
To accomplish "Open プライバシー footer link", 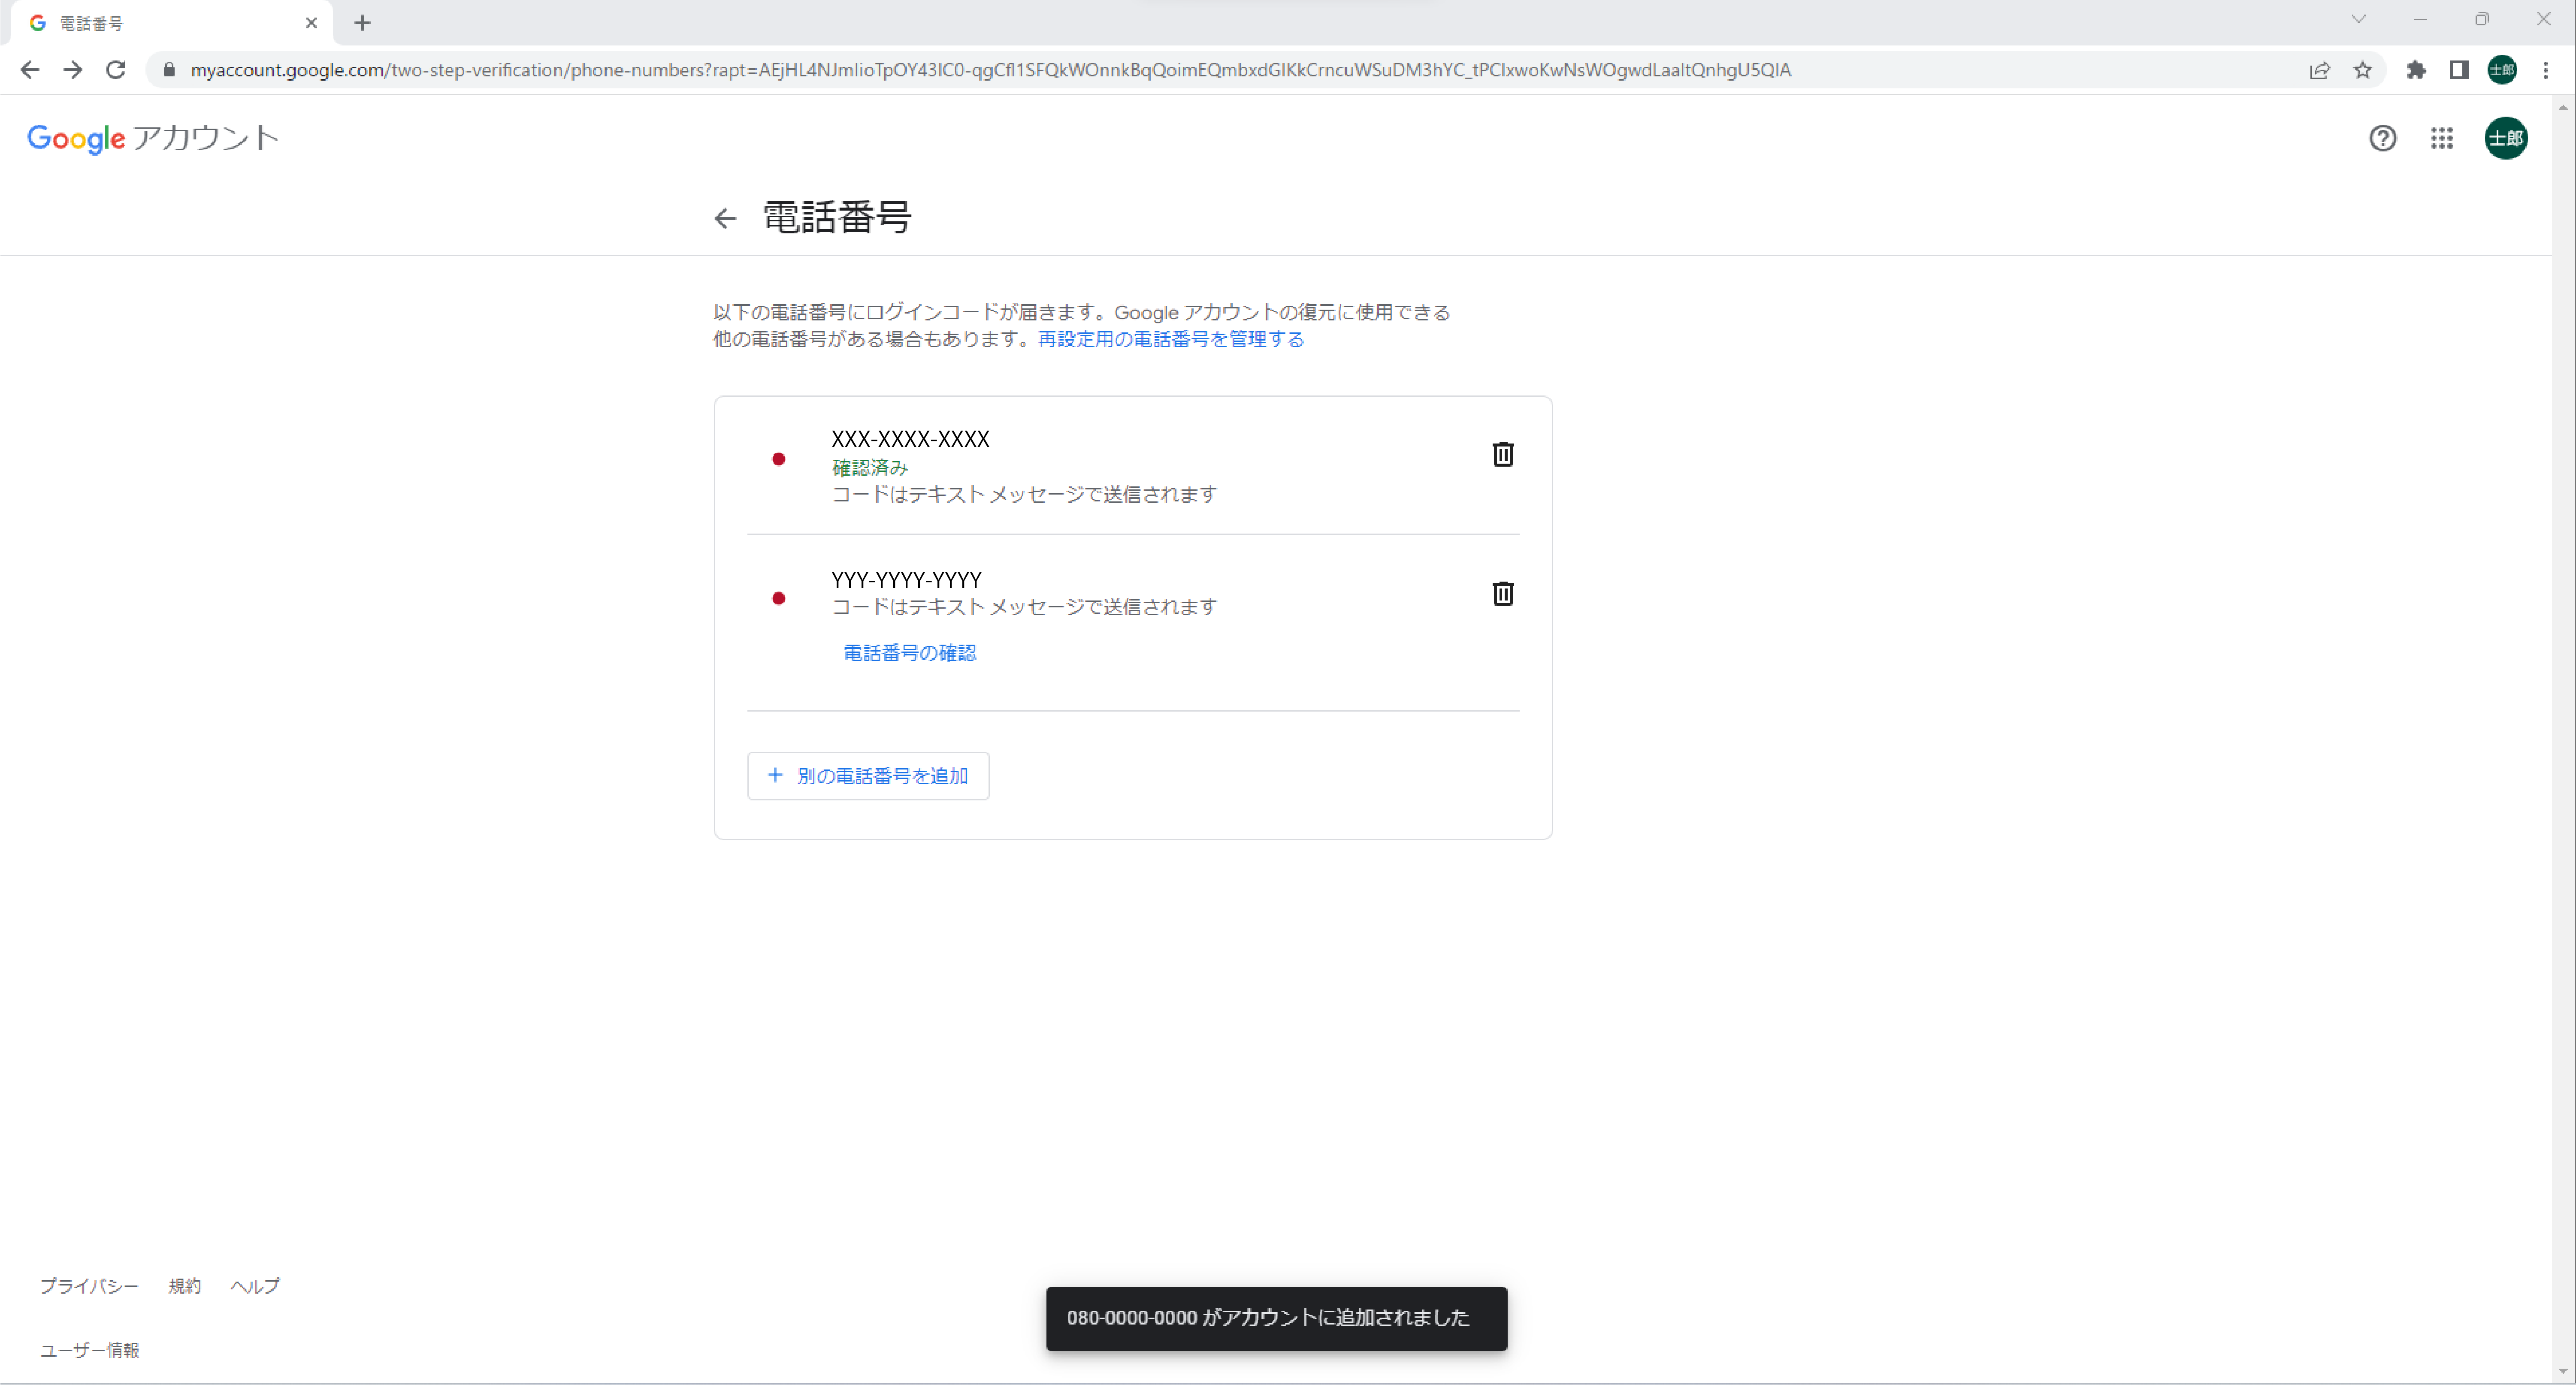I will pyautogui.click(x=89, y=1286).
